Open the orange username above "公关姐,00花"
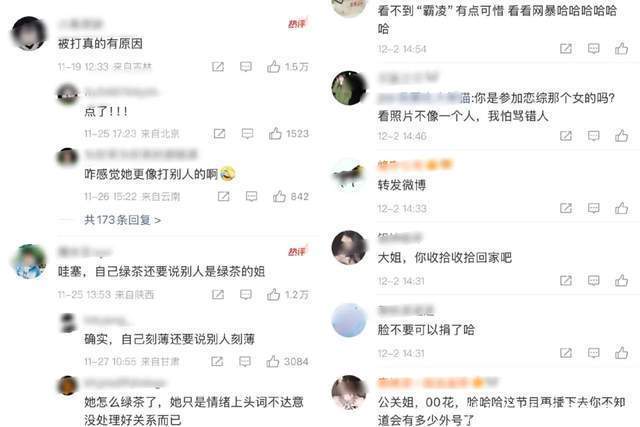The image size is (640, 427). (x=438, y=383)
